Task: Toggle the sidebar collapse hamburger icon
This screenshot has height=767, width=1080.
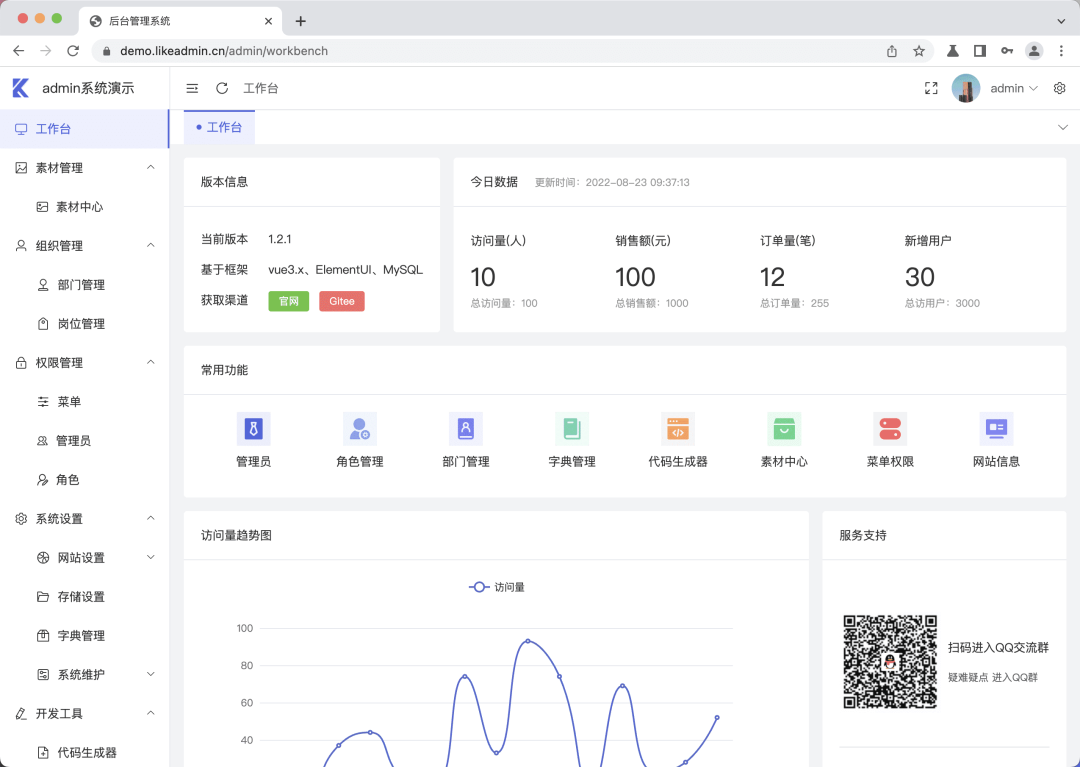Action: pyautogui.click(x=193, y=88)
